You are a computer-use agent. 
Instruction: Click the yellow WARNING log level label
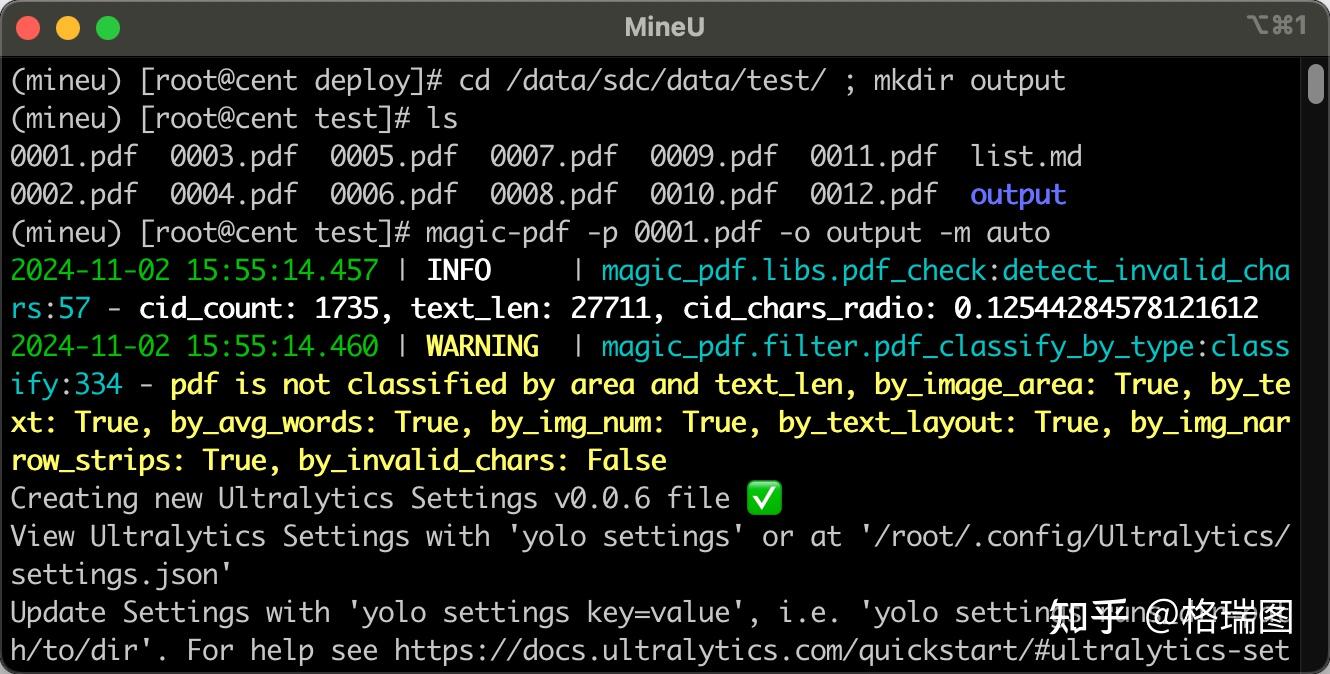(483, 346)
